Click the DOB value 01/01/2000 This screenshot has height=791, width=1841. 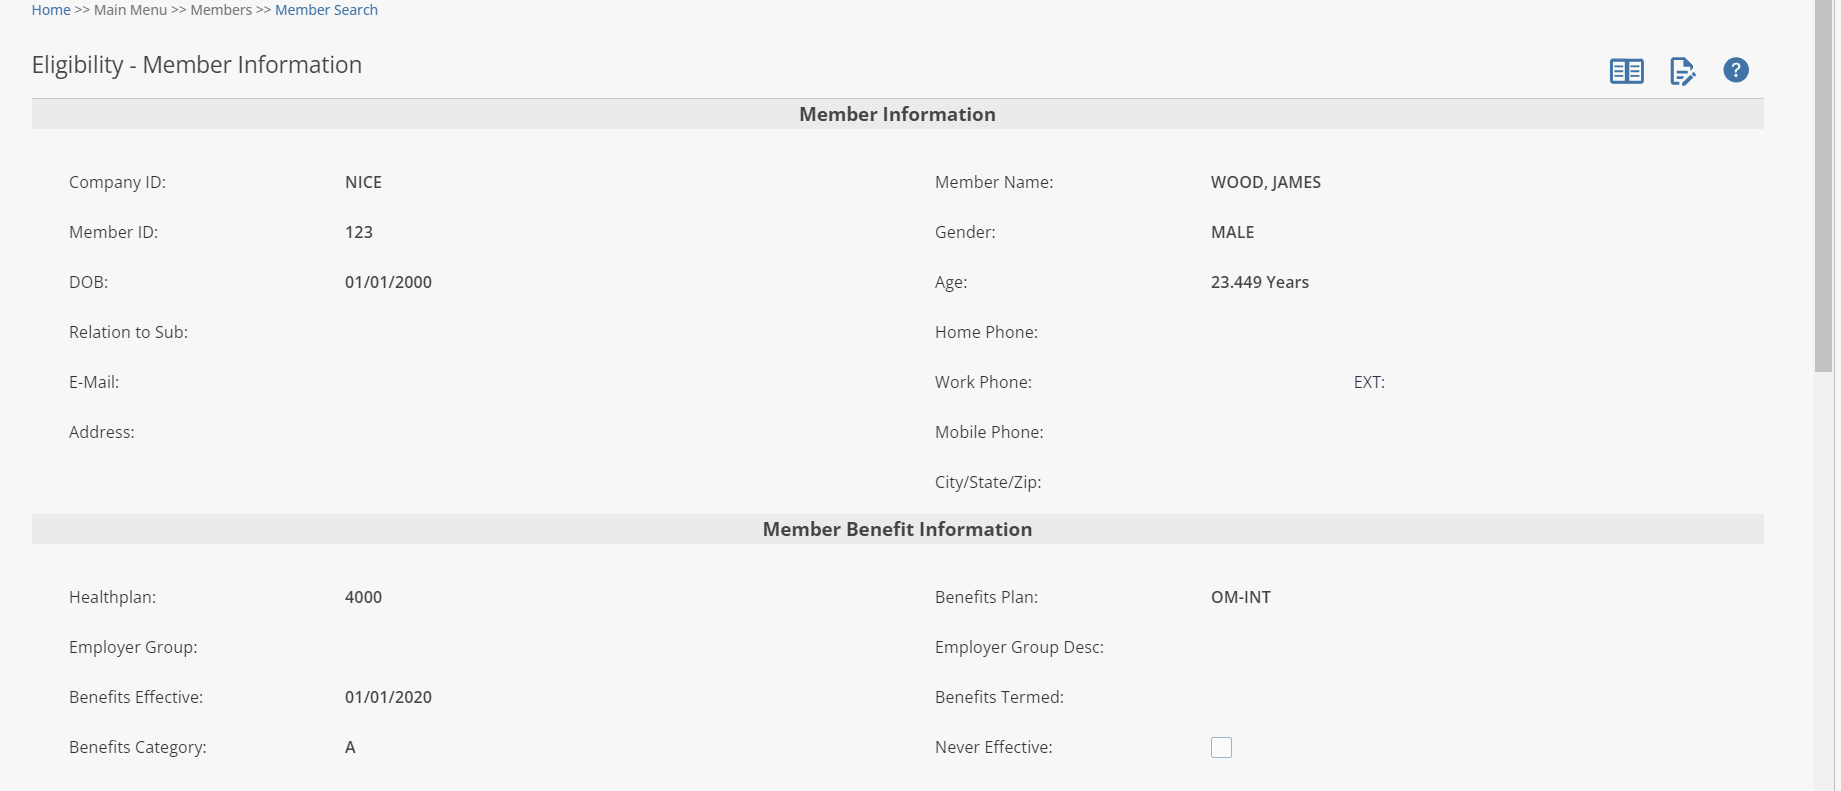tap(388, 282)
